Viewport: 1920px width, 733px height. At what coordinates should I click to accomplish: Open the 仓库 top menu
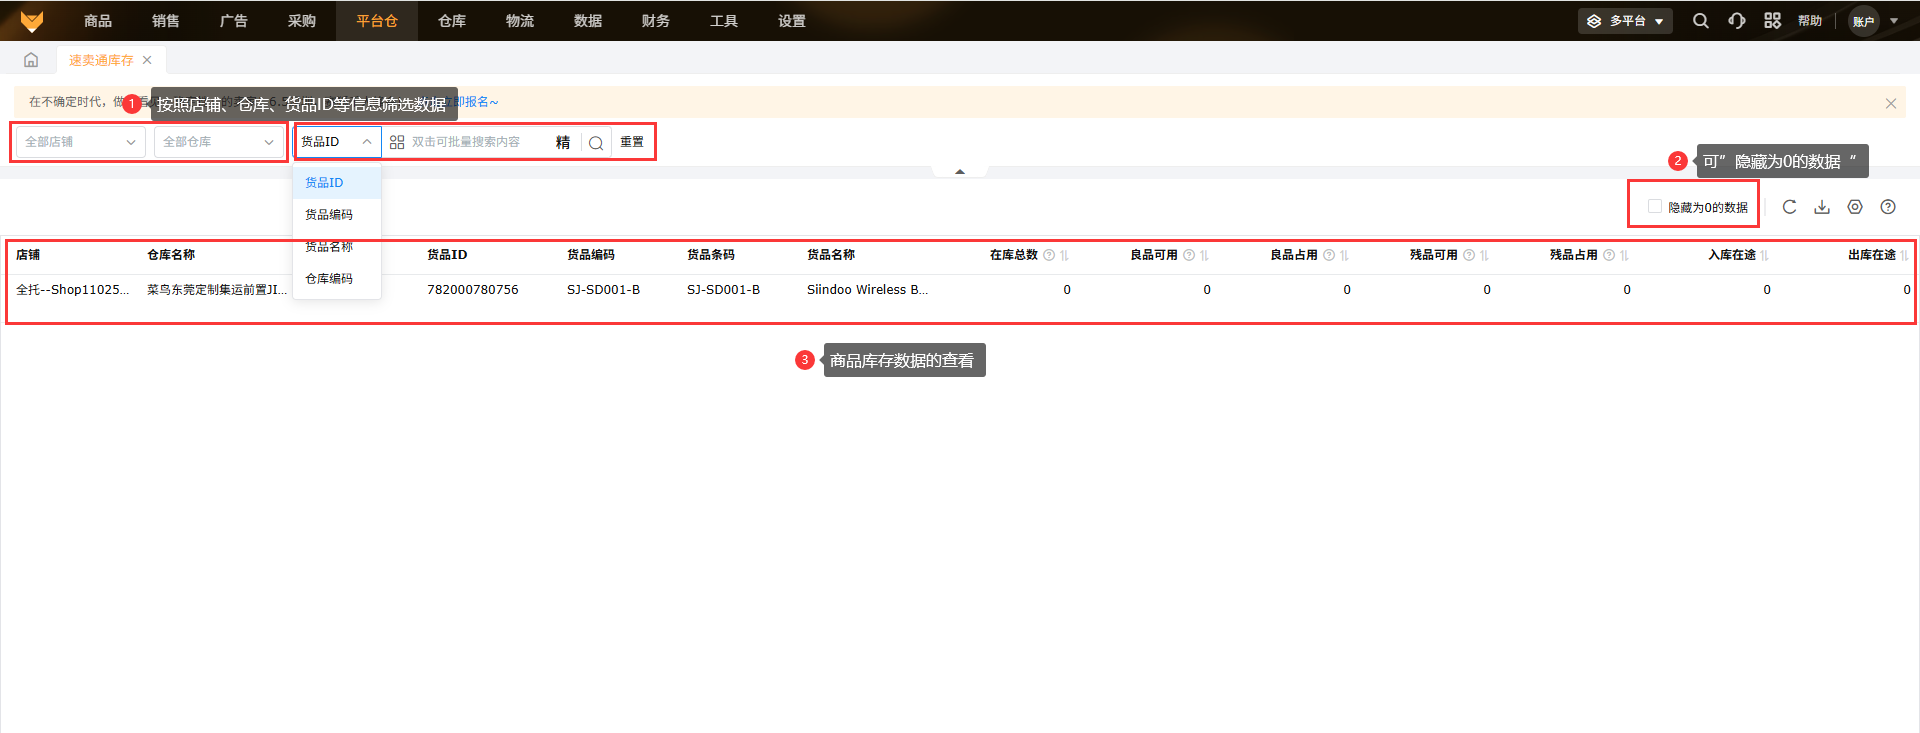[x=452, y=21]
